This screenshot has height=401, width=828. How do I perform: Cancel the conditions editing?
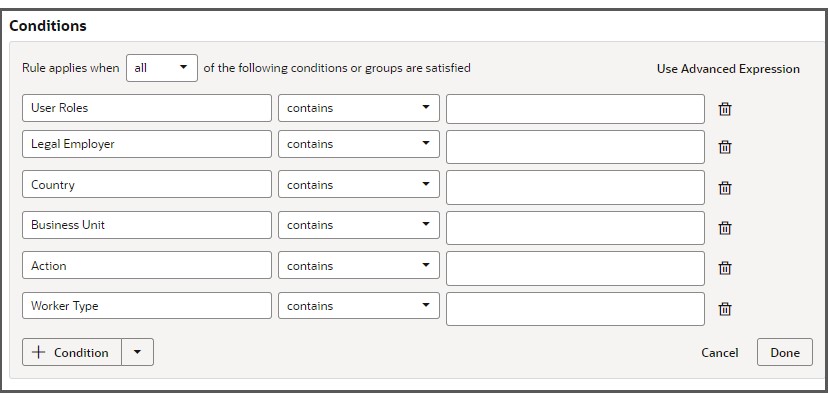(719, 352)
